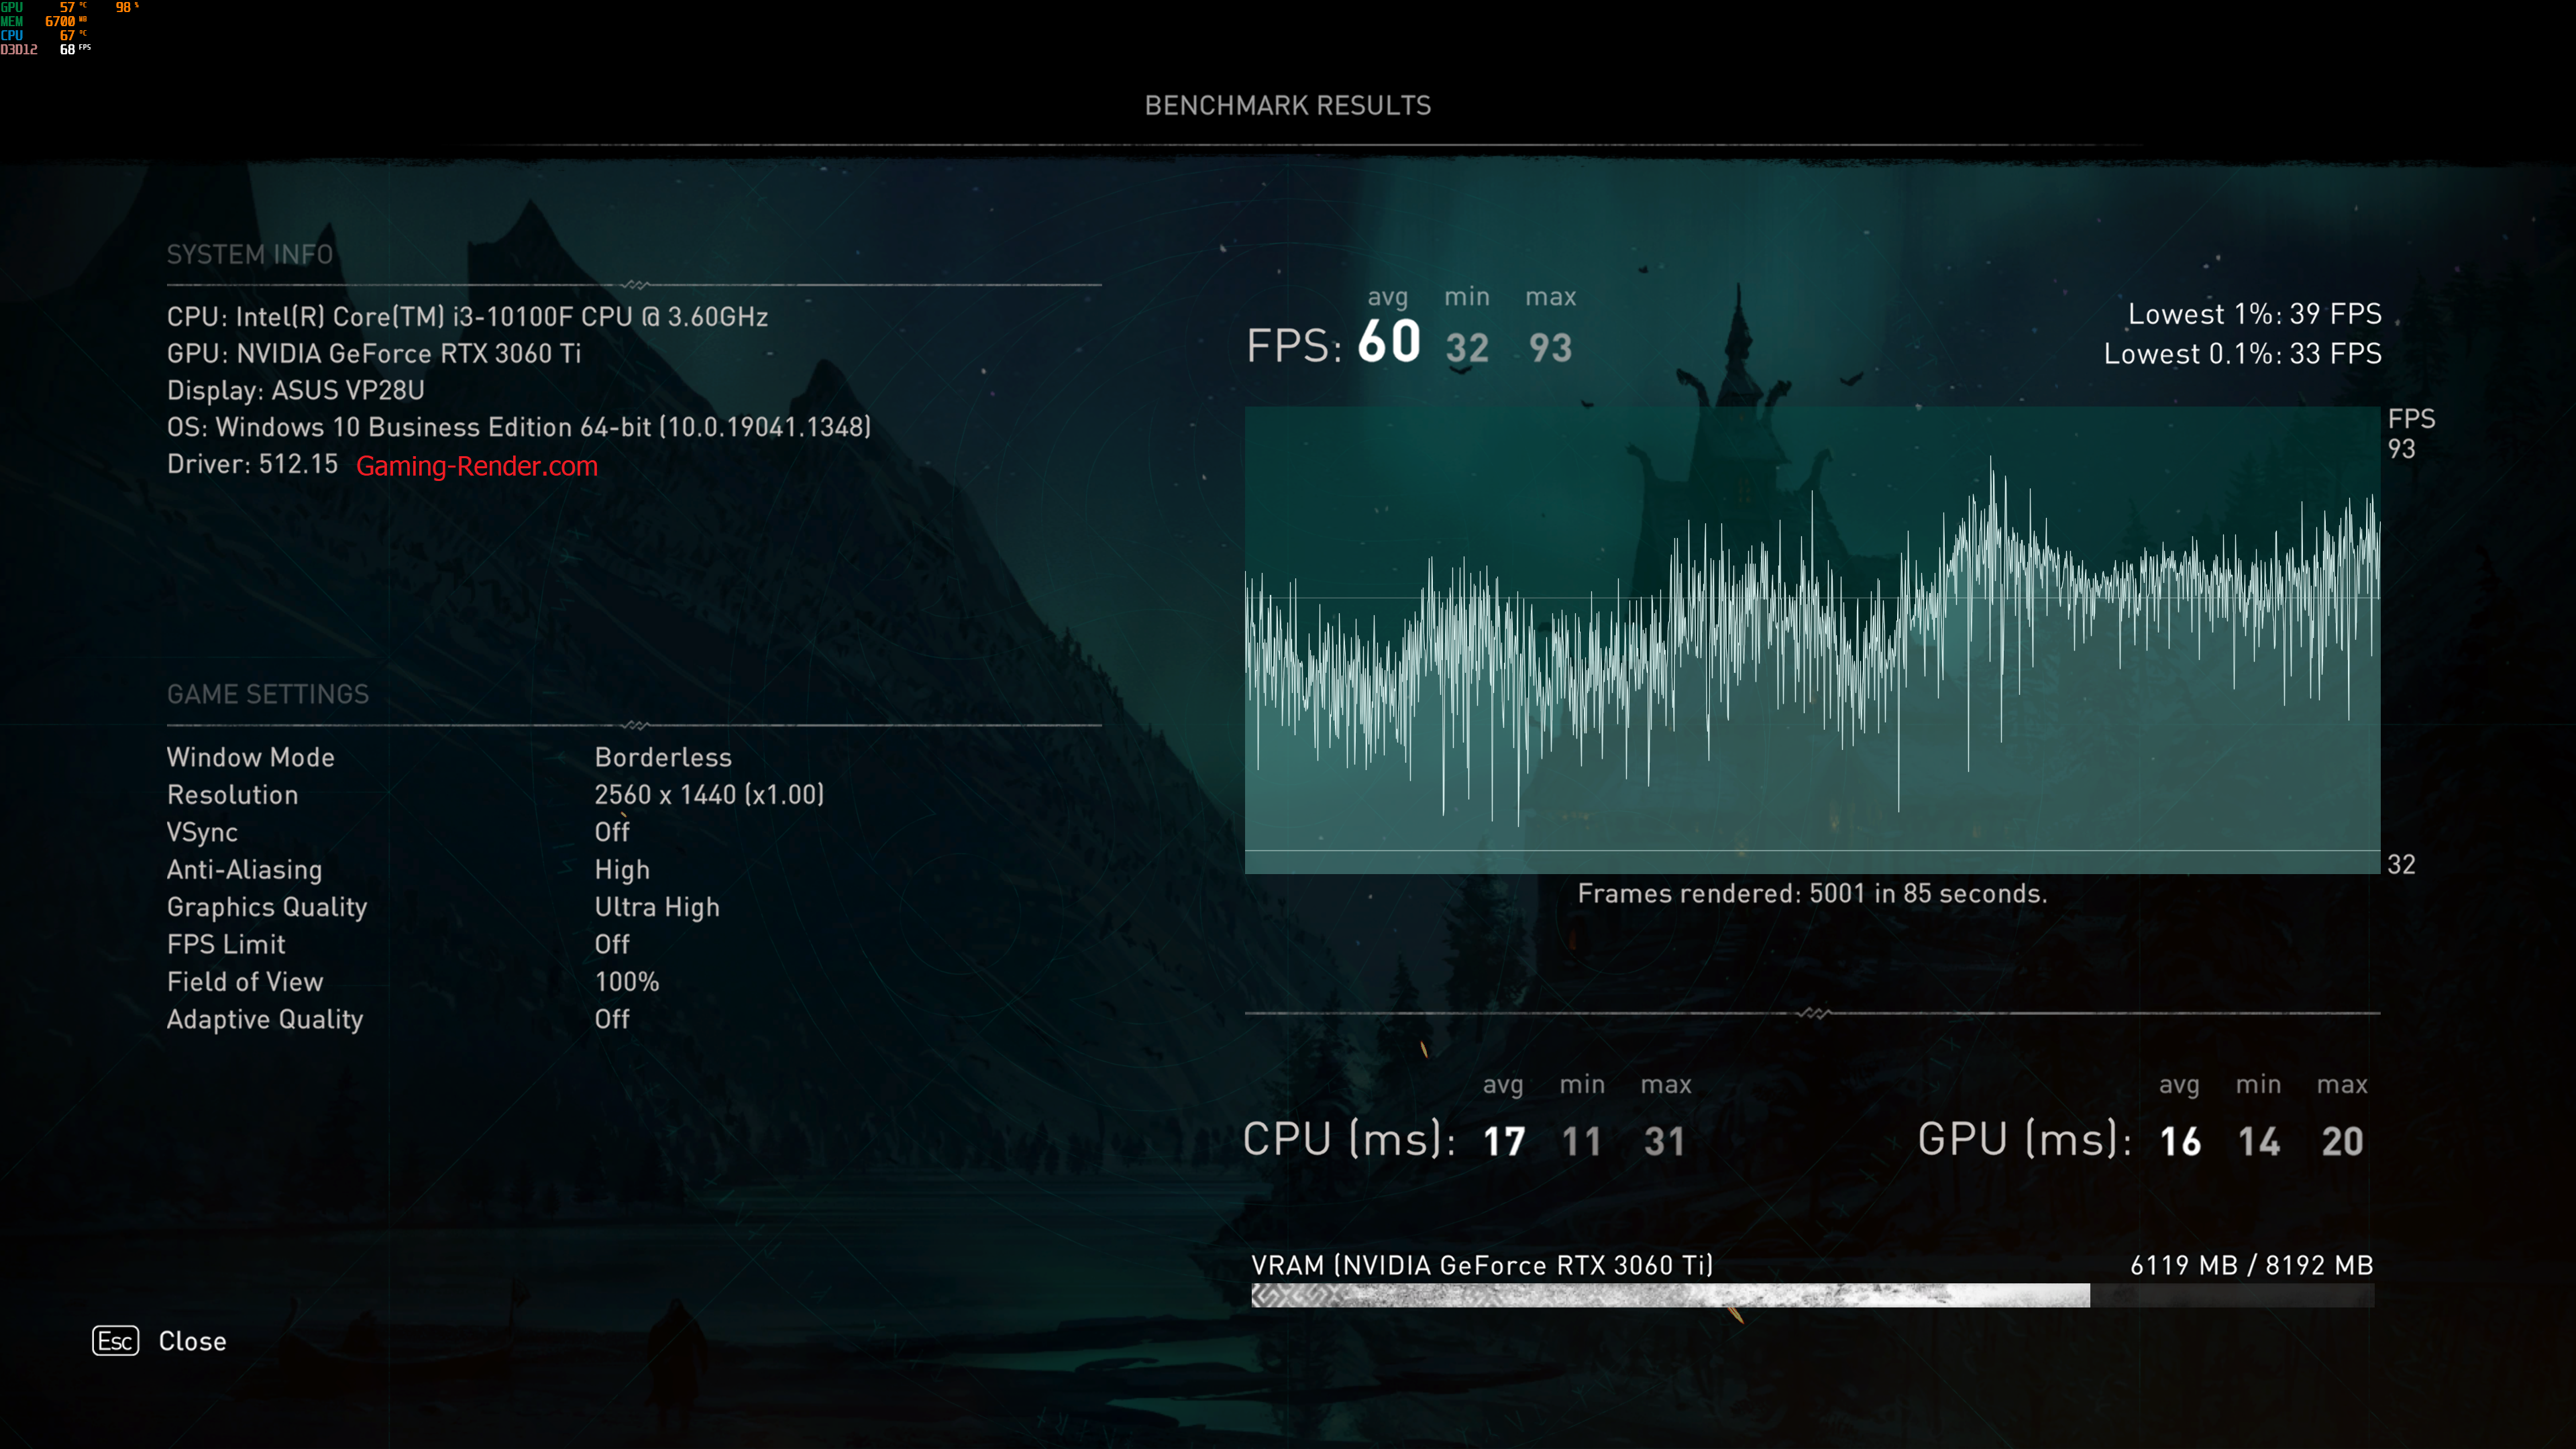Click the Close label at bottom

(192, 1341)
